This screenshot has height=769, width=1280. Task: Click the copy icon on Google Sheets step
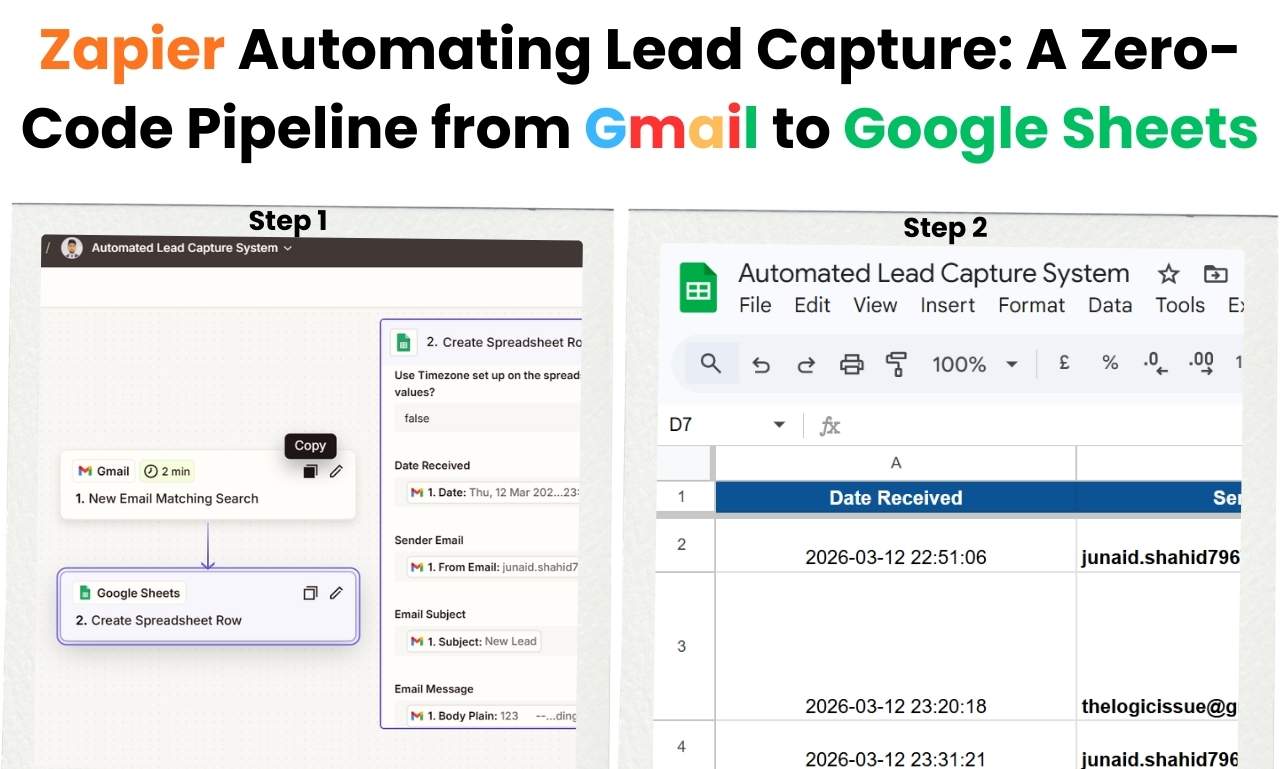pos(310,593)
